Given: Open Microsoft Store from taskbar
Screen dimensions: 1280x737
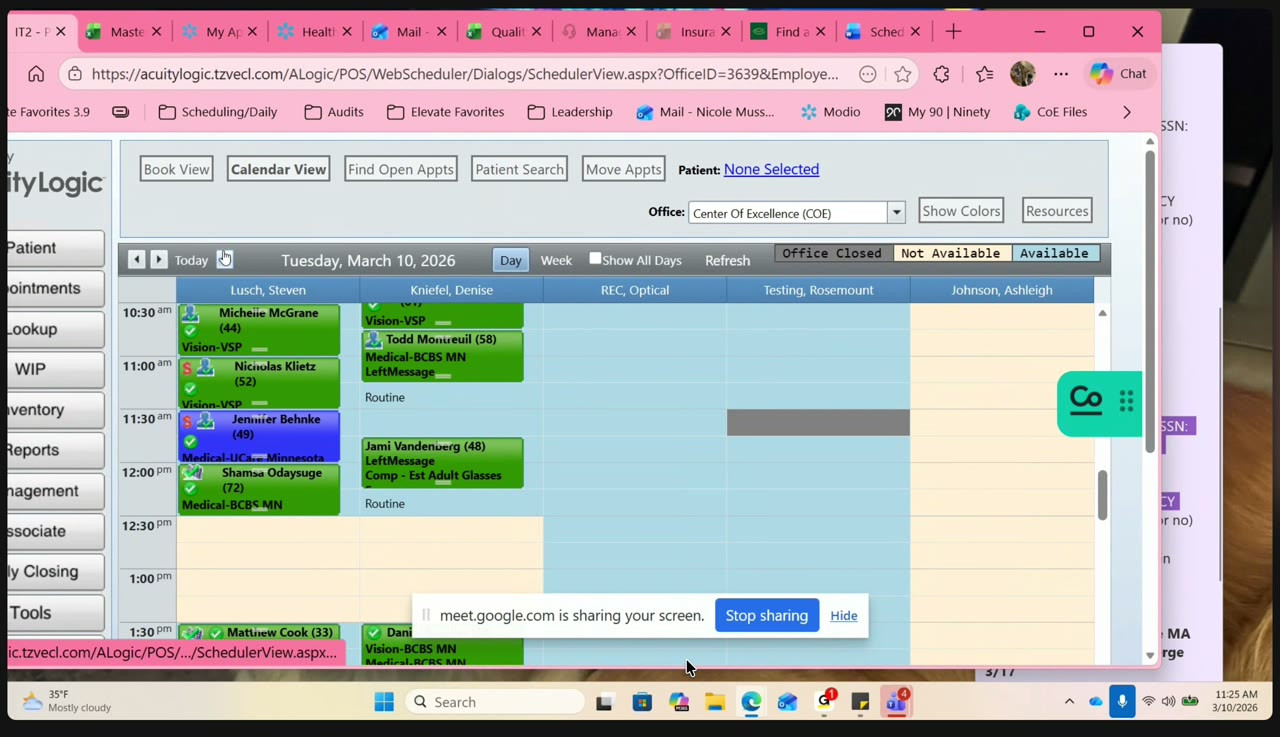Looking at the screenshot, I should coord(642,703).
